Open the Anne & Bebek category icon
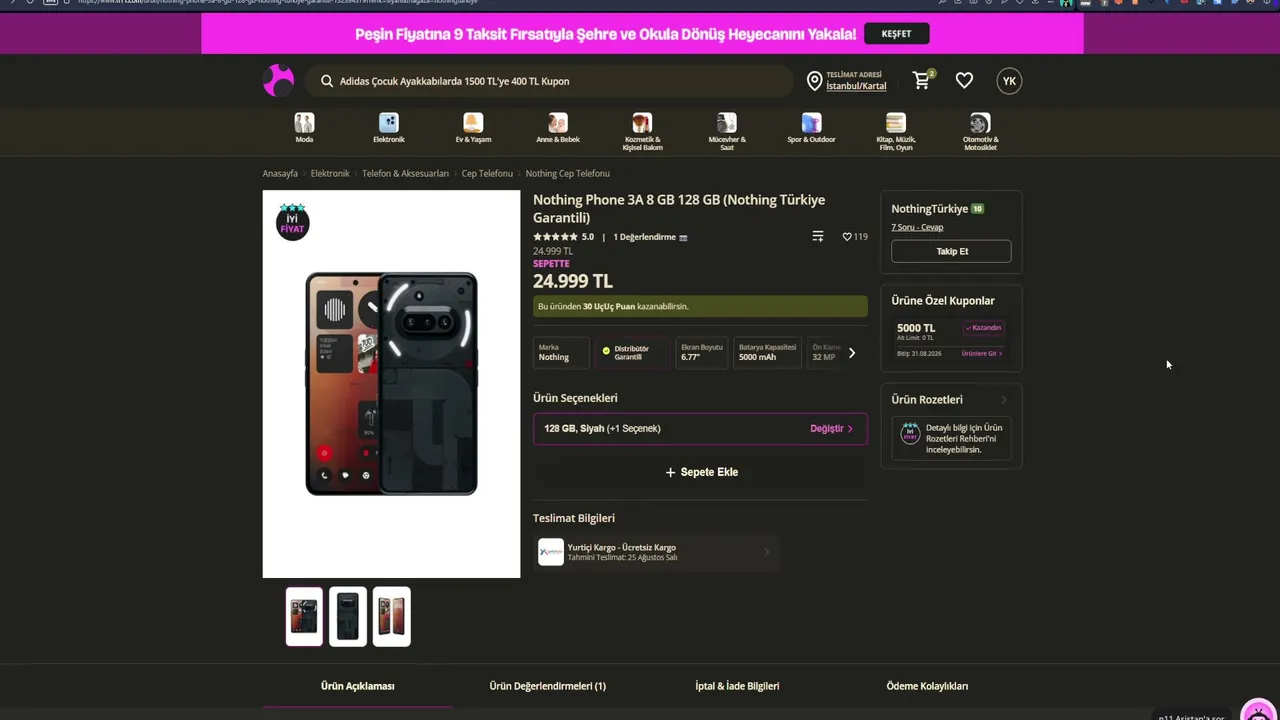1280x720 pixels. click(x=558, y=123)
